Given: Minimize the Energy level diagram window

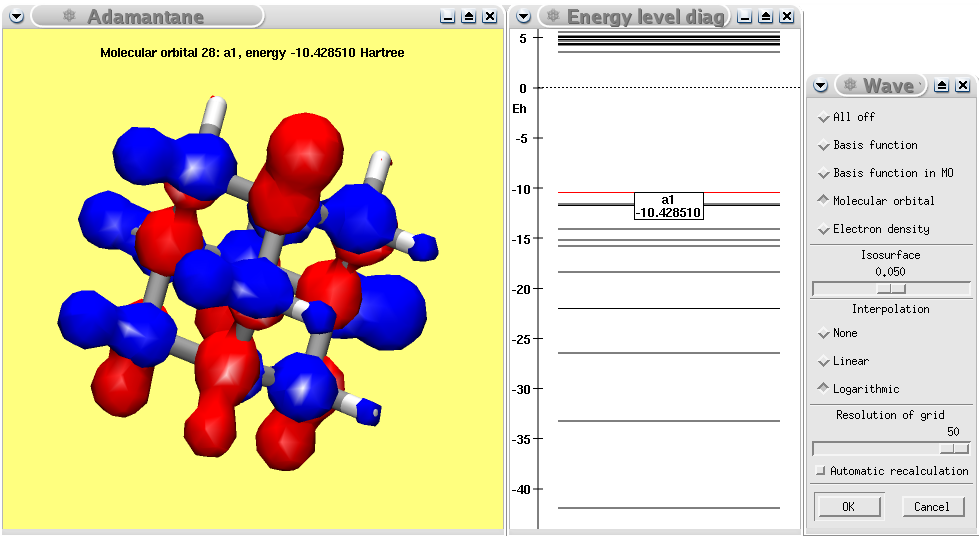Looking at the screenshot, I should pos(744,16).
